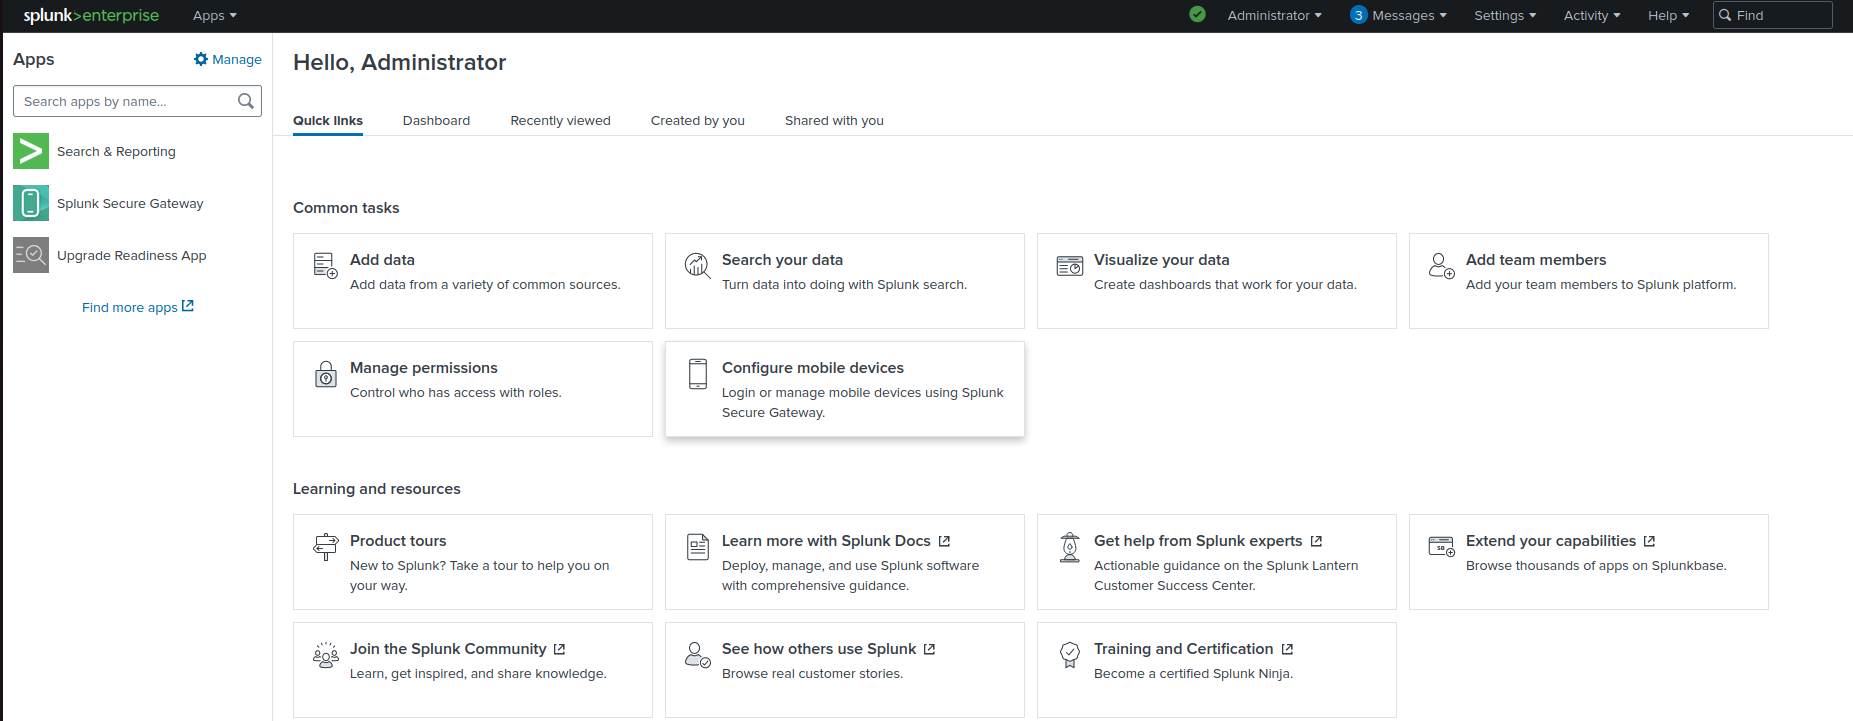This screenshot has height=721, width=1853.
Task: Focus the Search apps by name field
Action: 137,101
